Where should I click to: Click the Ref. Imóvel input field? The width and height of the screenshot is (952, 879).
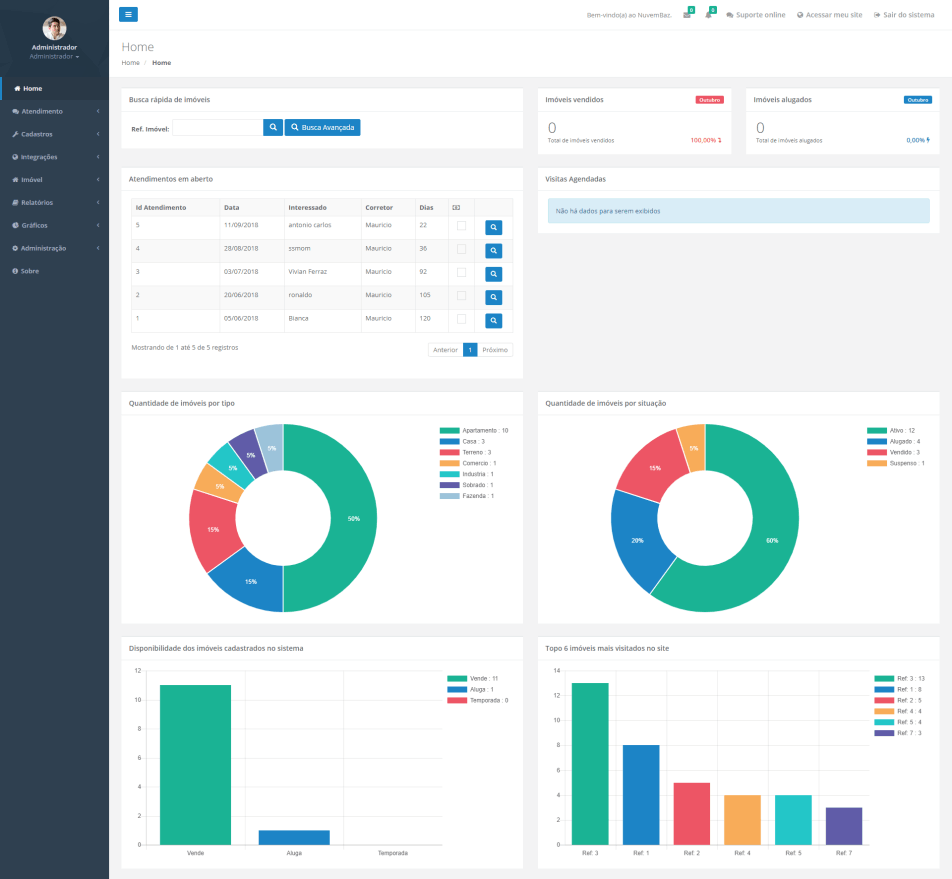pos(217,128)
